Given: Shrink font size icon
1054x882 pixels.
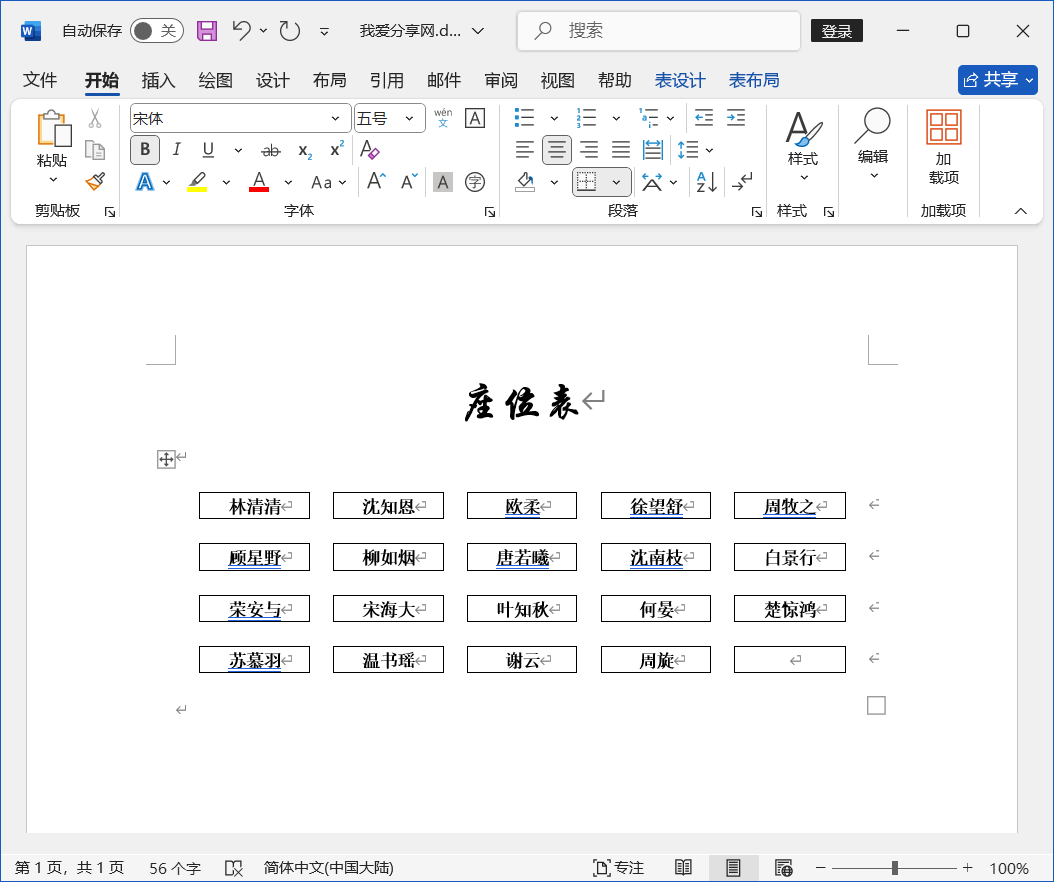Looking at the screenshot, I should (409, 182).
